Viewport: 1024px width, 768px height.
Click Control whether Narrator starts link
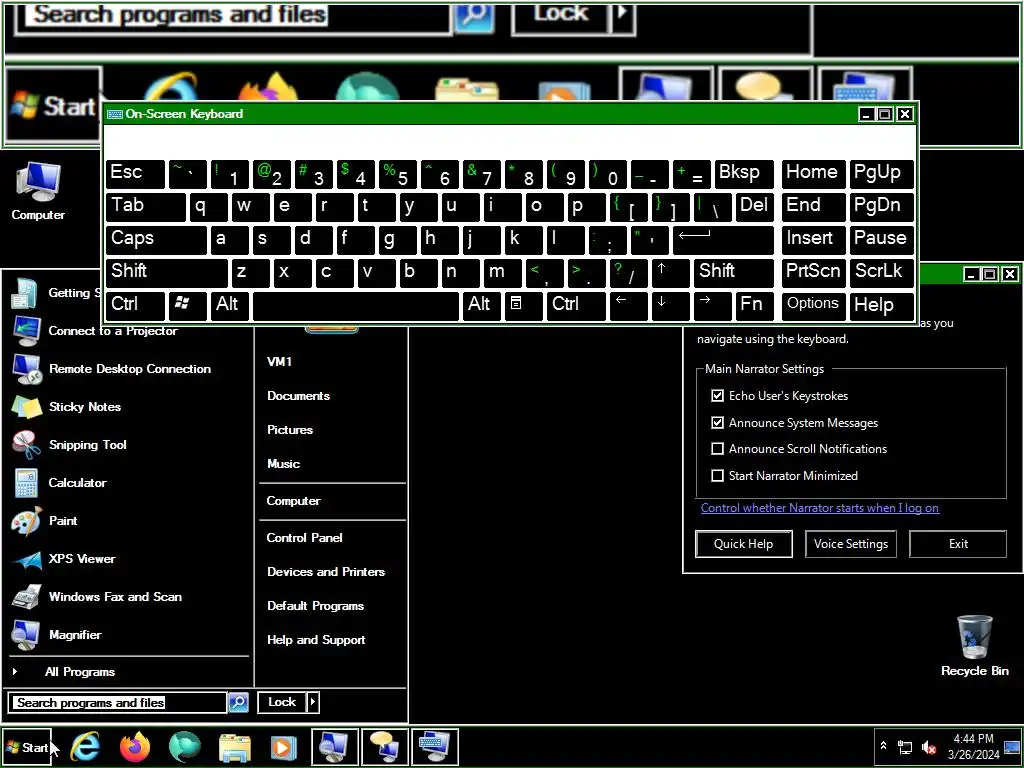[x=820, y=508]
